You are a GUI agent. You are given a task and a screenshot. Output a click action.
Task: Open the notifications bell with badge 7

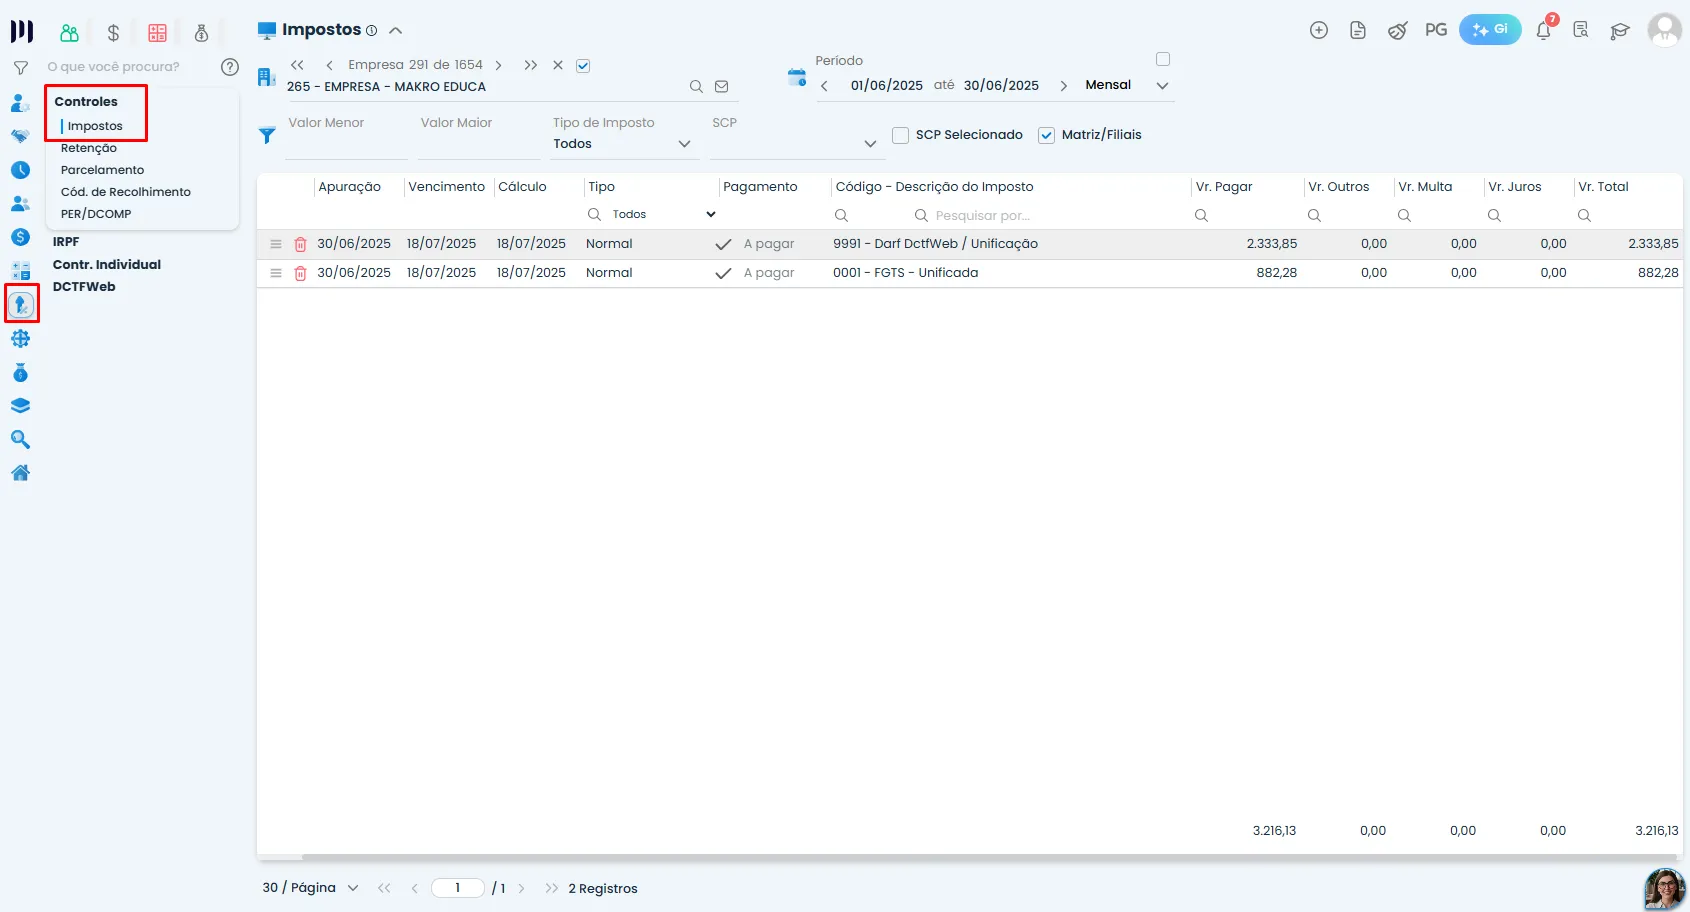1544,30
